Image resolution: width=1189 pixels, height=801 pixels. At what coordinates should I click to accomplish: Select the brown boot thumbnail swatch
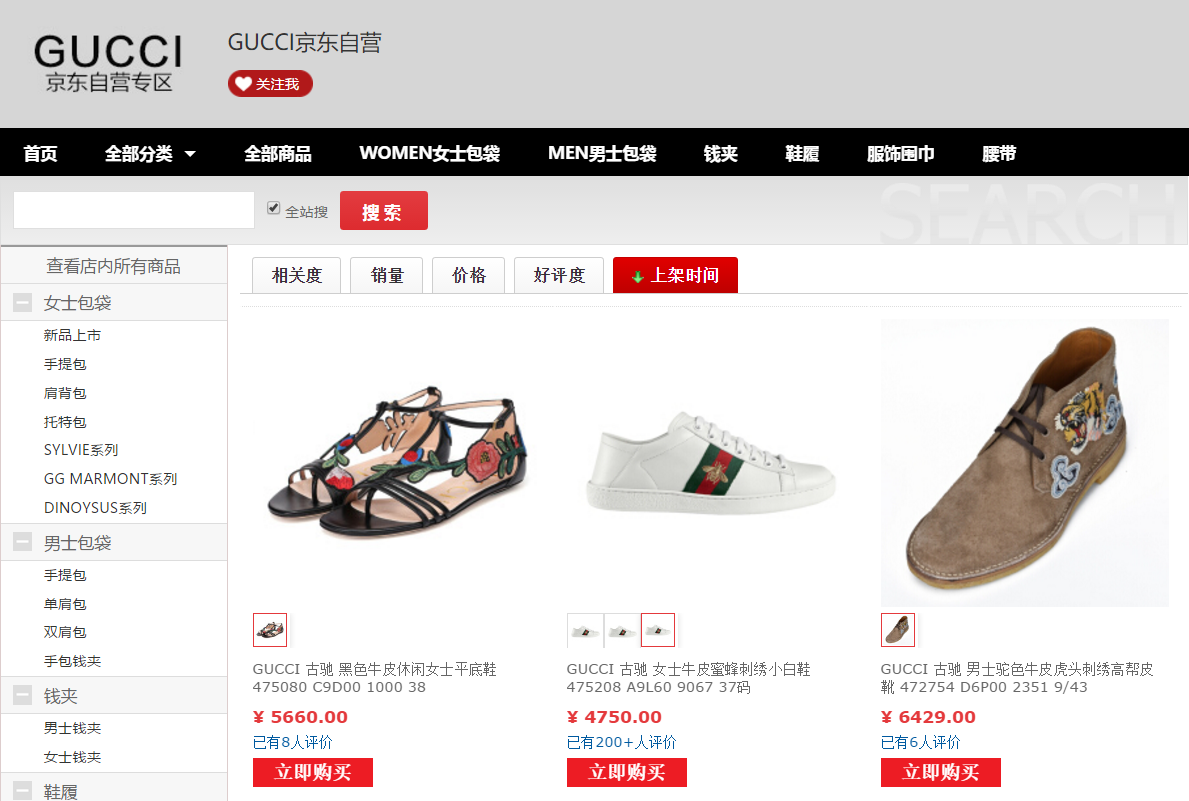click(898, 630)
